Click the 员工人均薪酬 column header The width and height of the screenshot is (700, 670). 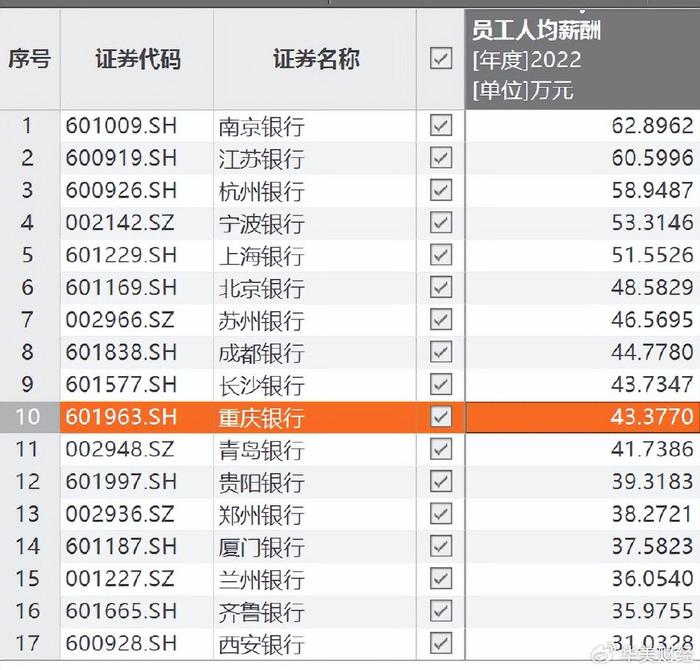coord(582,59)
